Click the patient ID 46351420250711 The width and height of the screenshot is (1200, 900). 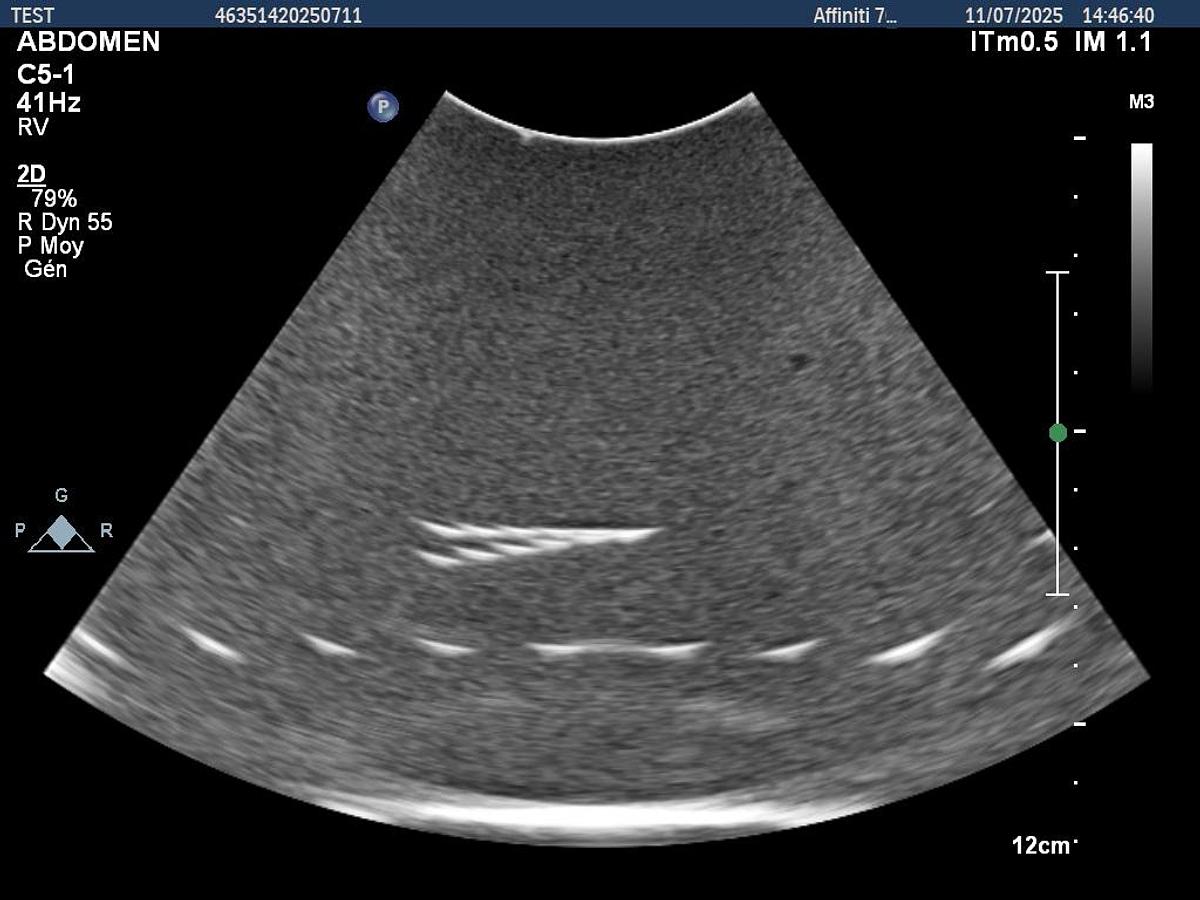[288, 15]
